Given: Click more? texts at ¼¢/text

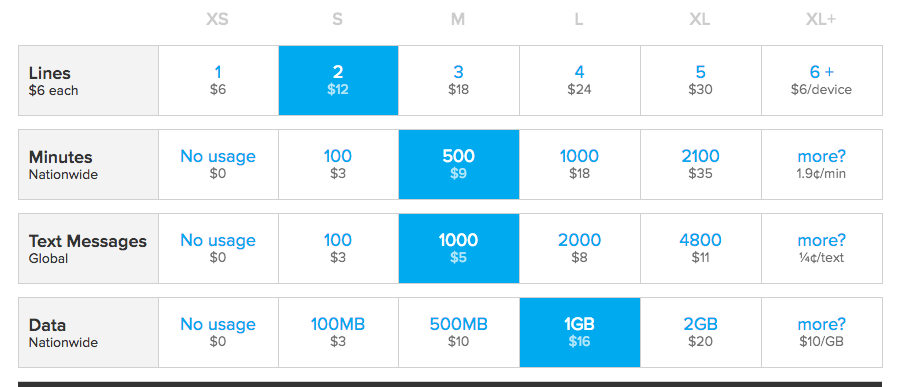Looking at the screenshot, I should (x=822, y=248).
